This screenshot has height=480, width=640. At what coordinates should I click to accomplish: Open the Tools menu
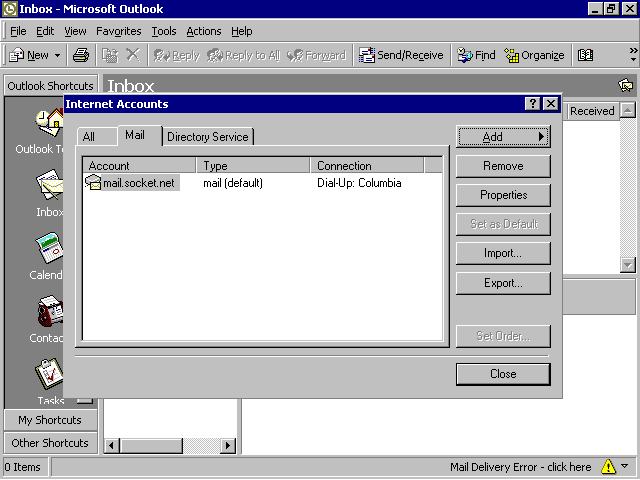point(164,31)
